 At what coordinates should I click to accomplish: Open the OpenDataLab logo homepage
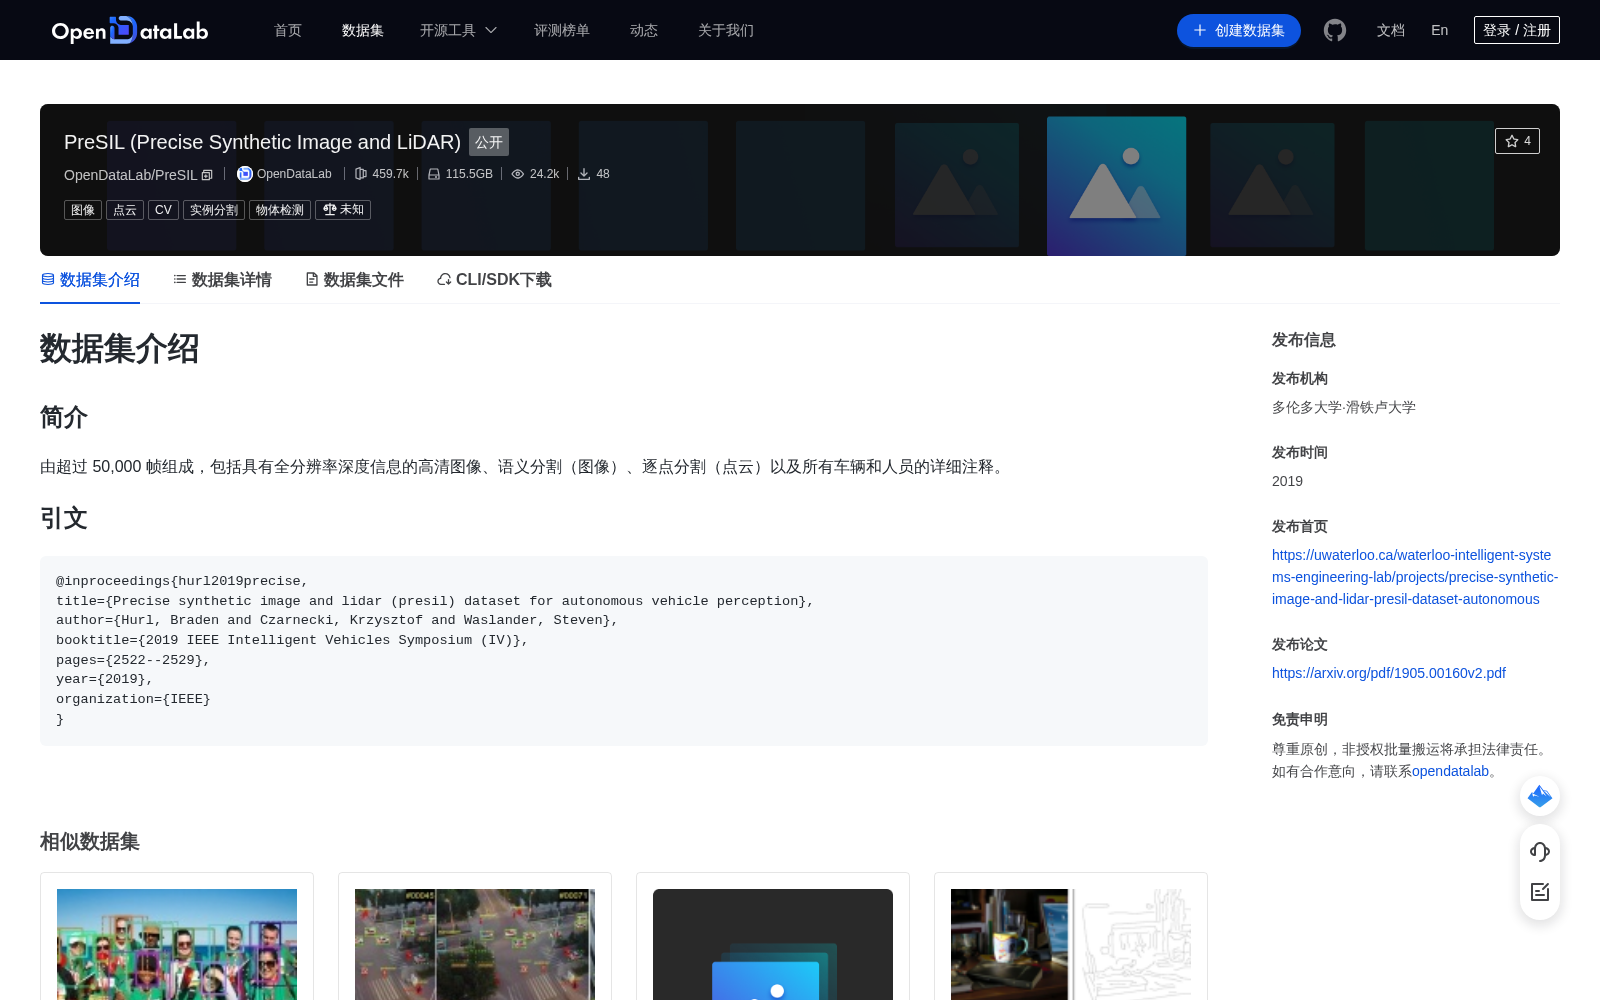coord(130,30)
